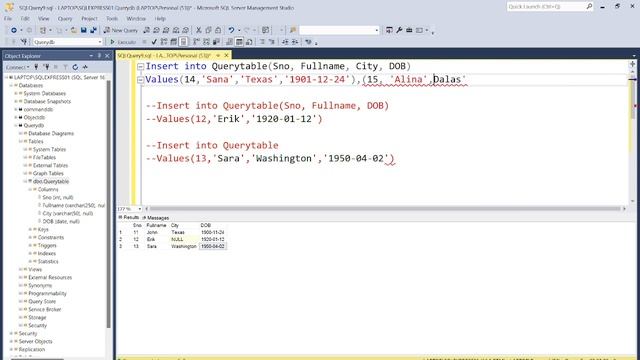Switch to the Messages tab
The width and height of the screenshot is (640, 360).
click(156, 218)
